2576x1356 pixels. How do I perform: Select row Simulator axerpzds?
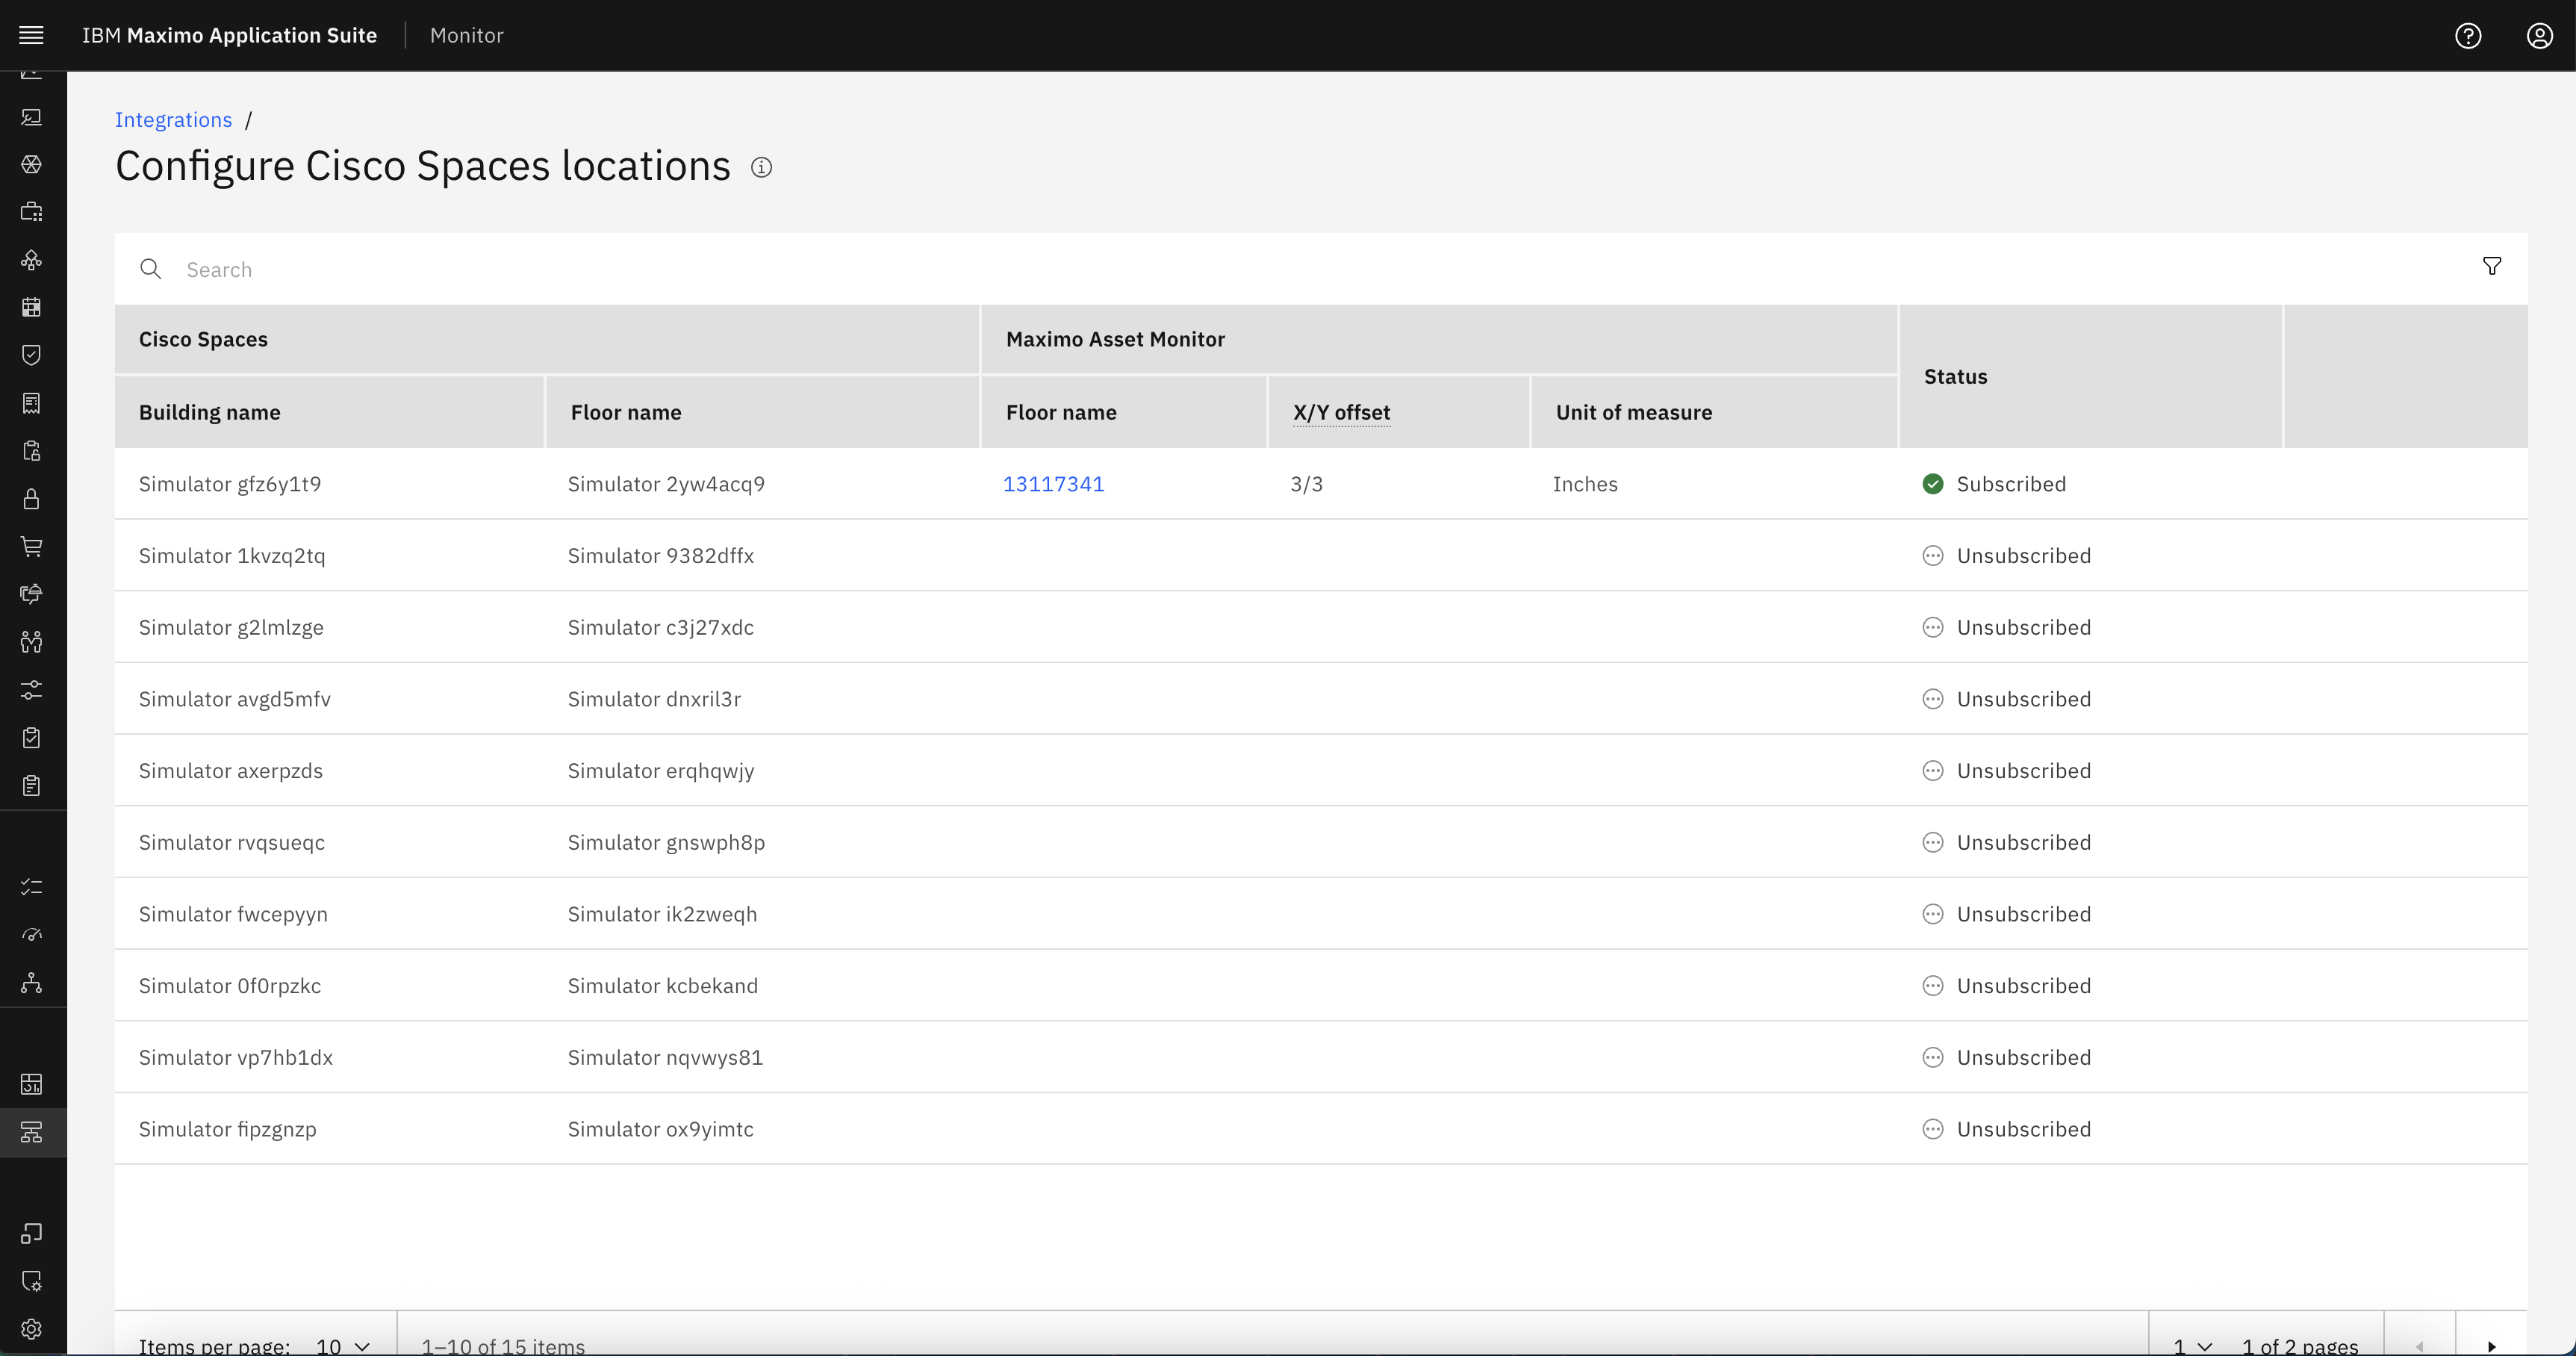pos(1321,771)
